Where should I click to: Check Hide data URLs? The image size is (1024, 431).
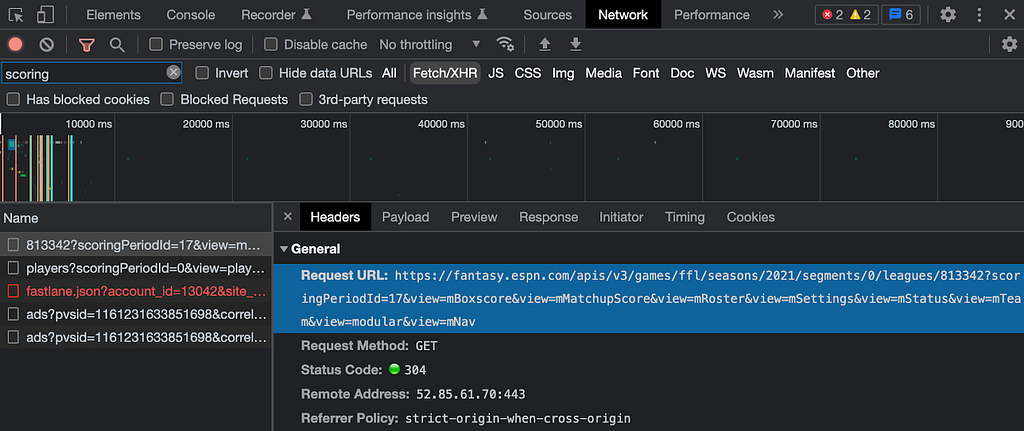coord(265,72)
